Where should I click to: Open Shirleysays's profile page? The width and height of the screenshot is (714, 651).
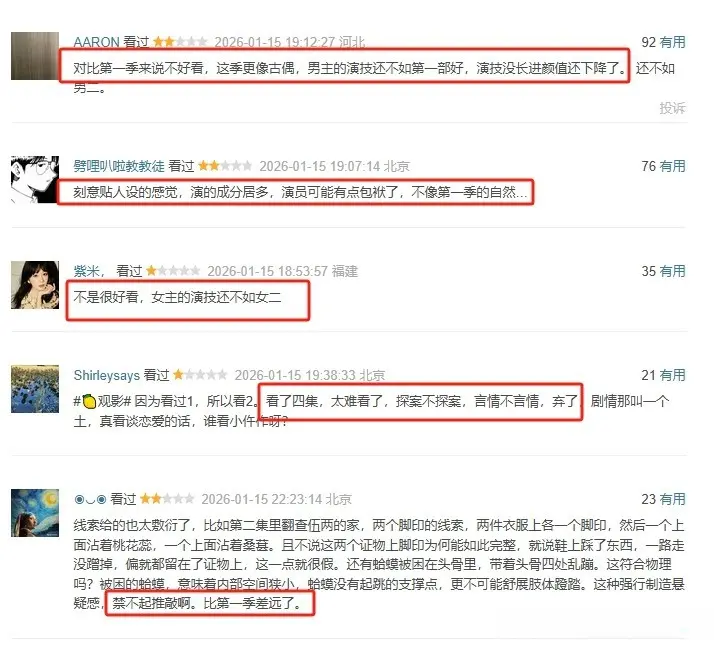click(x=107, y=375)
